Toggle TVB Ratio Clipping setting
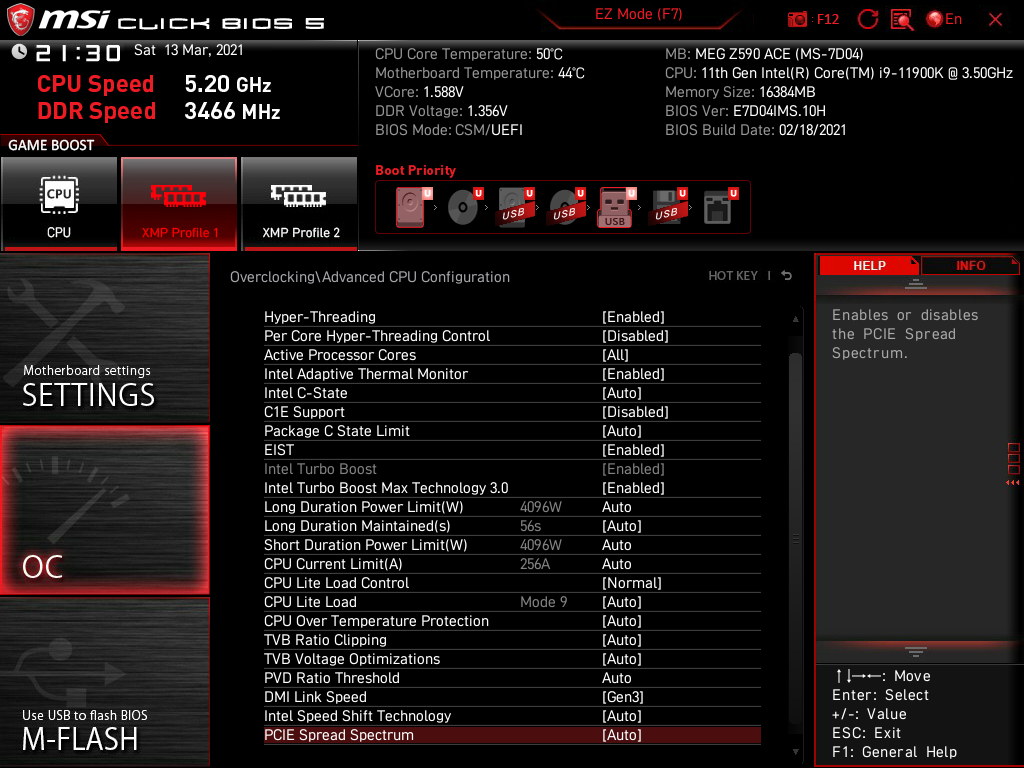This screenshot has width=1024, height=768. click(x=512, y=639)
